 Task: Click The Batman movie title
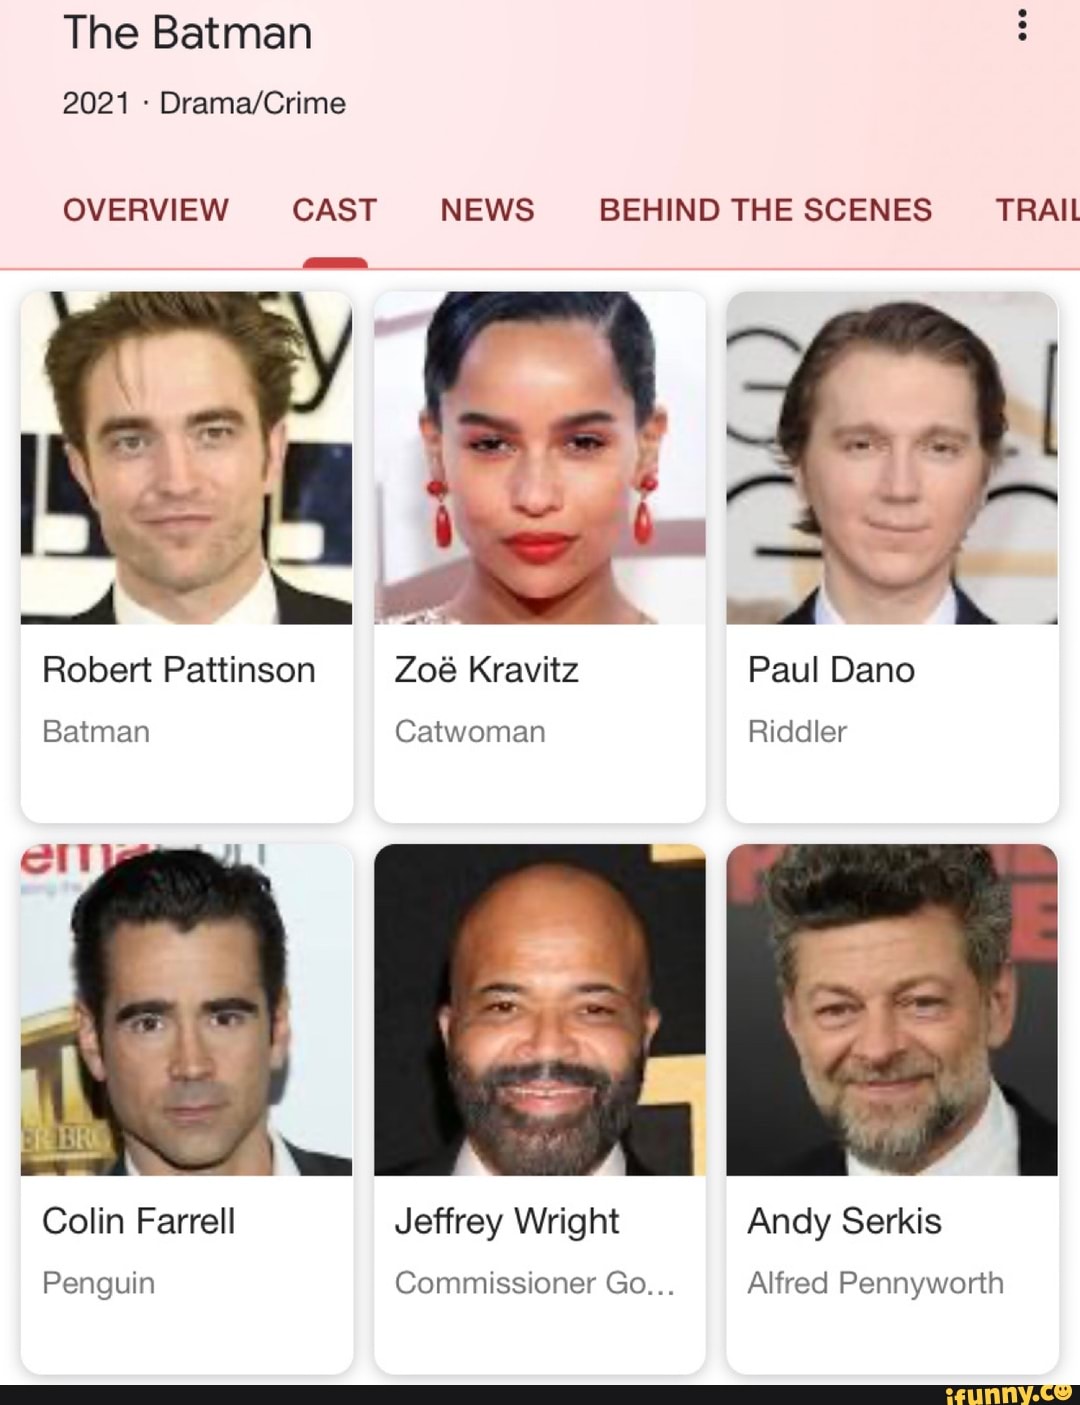click(188, 33)
